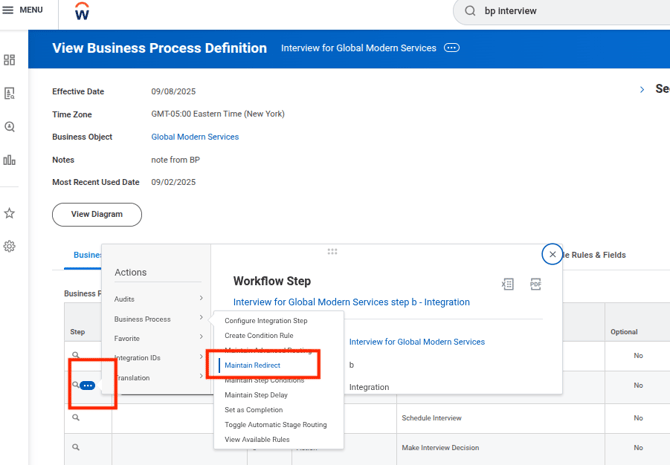The image size is (670, 465).
Task: Click the Audits submenu arrow
Action: (201, 298)
